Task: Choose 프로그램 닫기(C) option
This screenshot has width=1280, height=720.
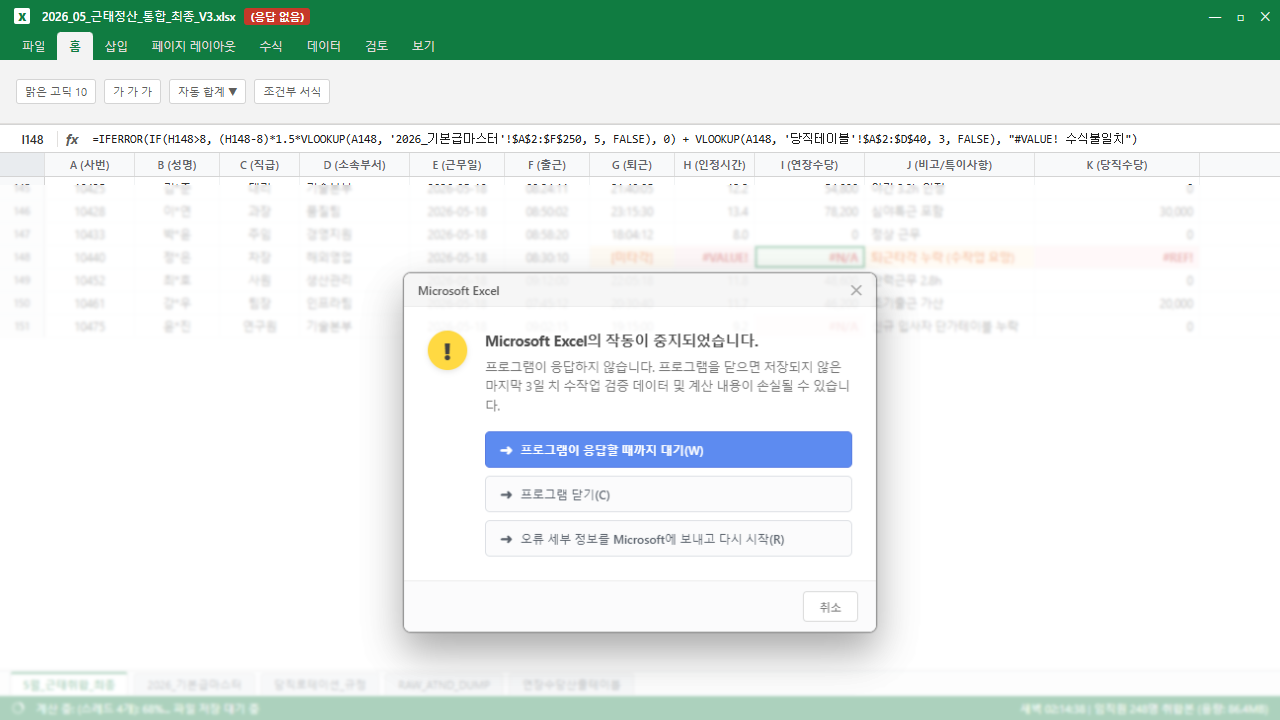Action: (x=668, y=494)
